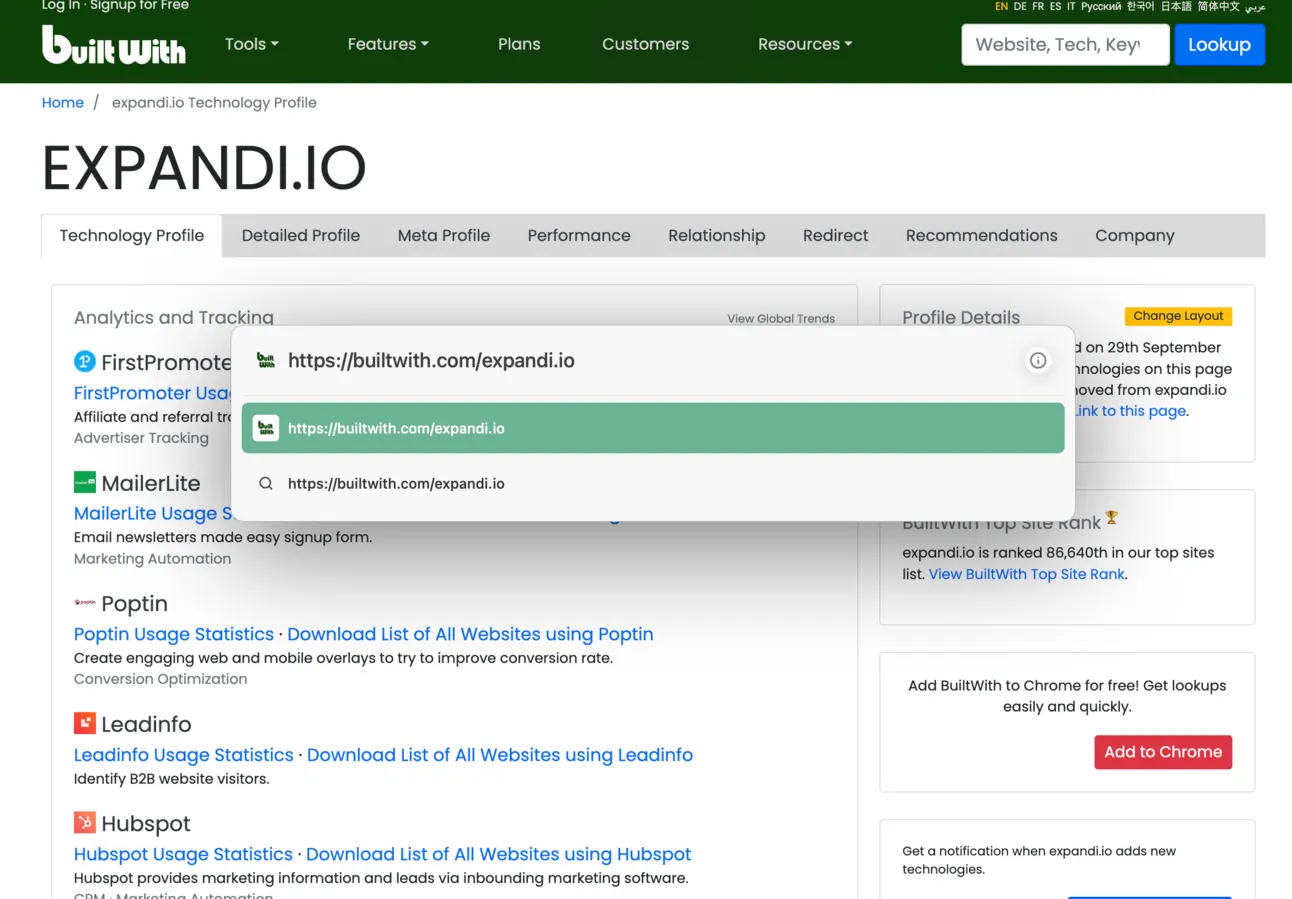
Task: Click the BuiltWith favicon in highlighted suggestion
Action: [265, 428]
